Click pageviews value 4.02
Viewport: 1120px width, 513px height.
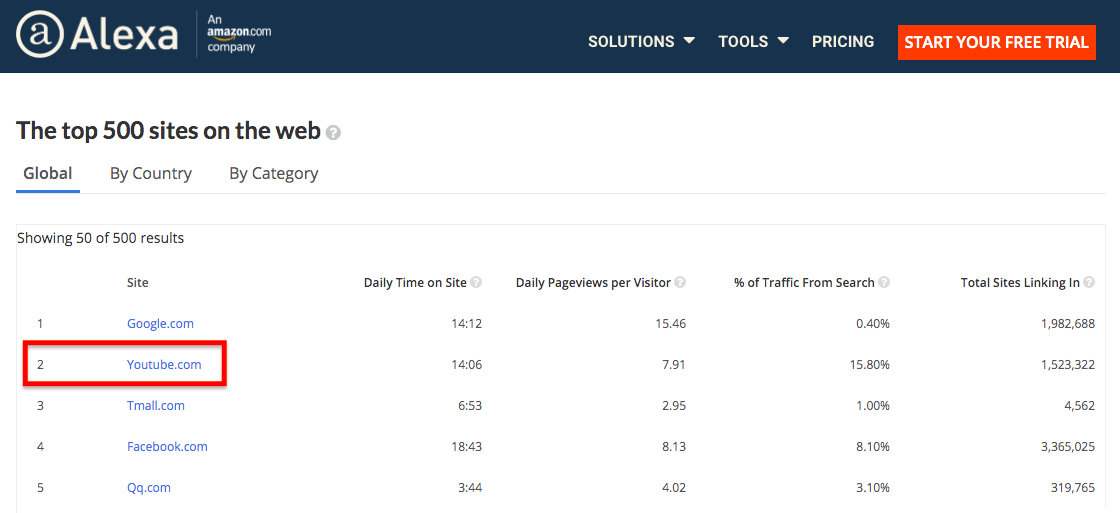(x=674, y=489)
